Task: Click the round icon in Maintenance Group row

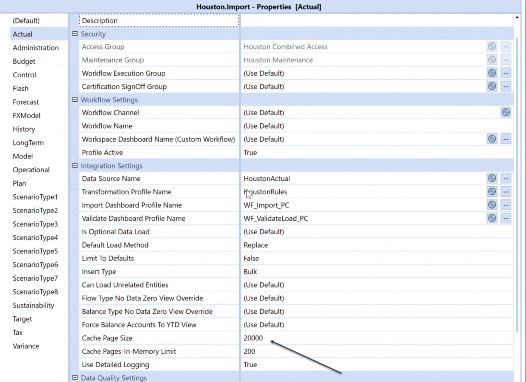Action: click(x=492, y=60)
